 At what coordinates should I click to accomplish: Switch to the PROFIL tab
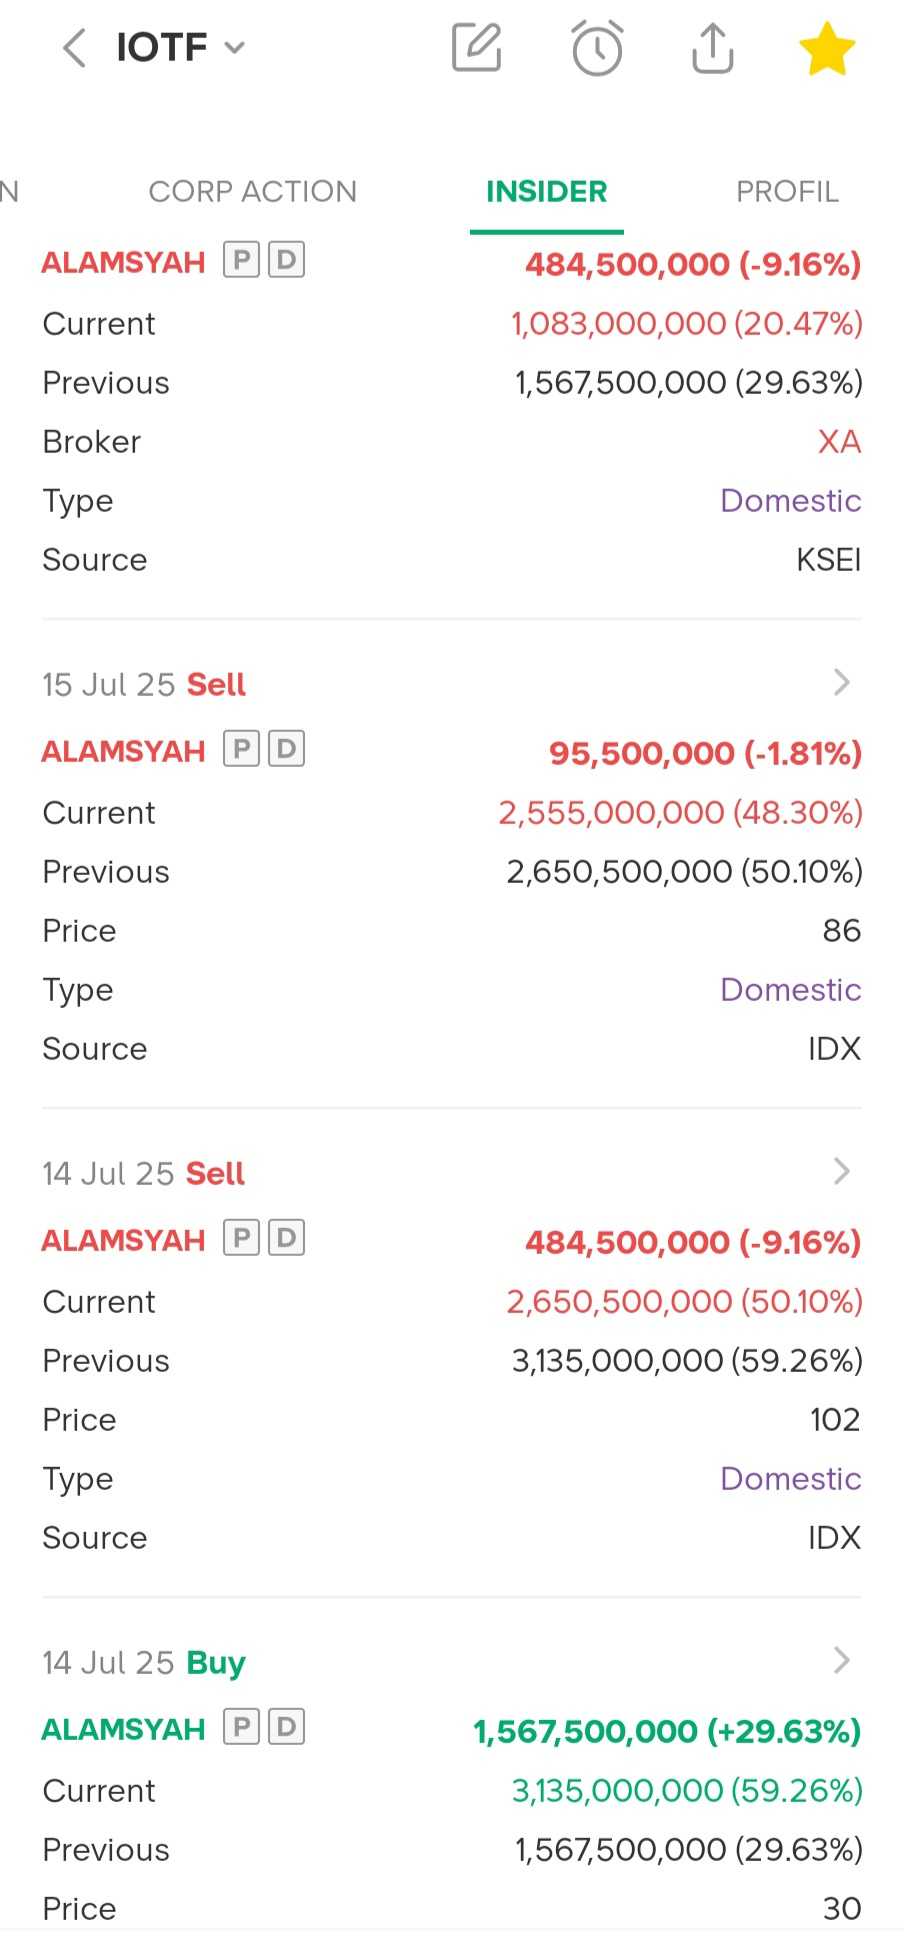787,191
